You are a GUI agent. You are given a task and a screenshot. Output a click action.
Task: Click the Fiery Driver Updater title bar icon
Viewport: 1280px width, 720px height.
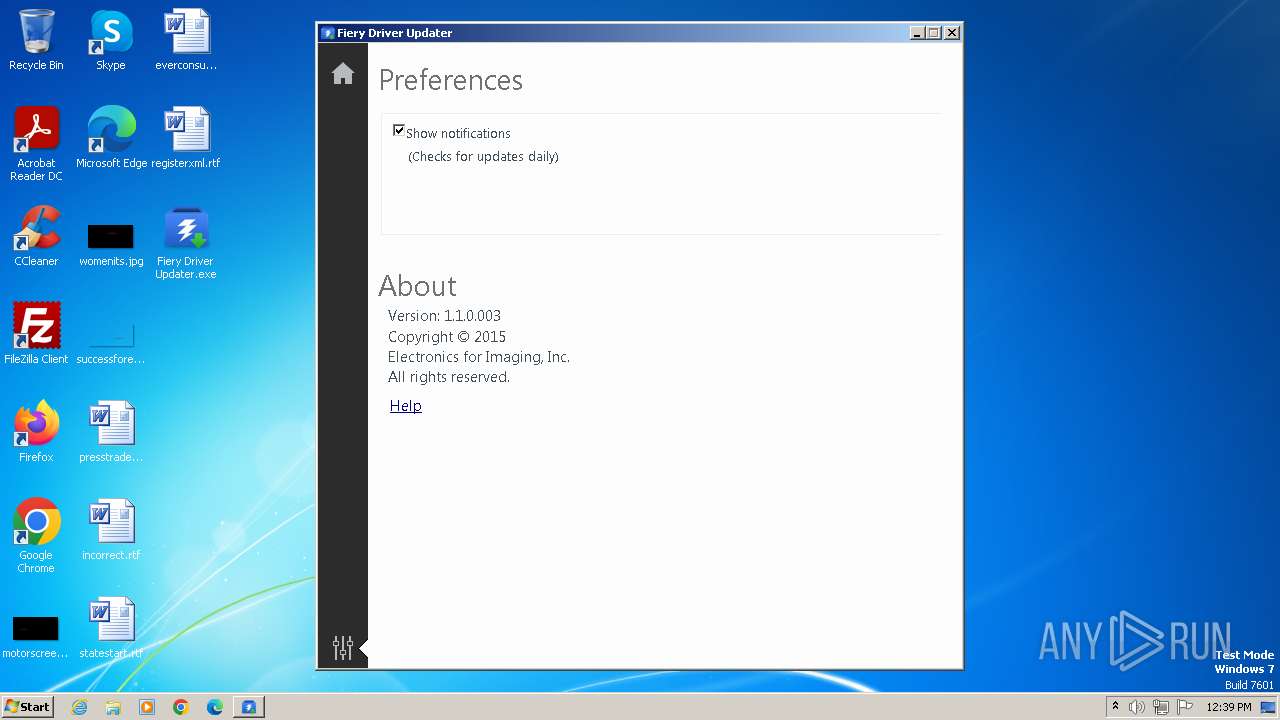coord(327,33)
